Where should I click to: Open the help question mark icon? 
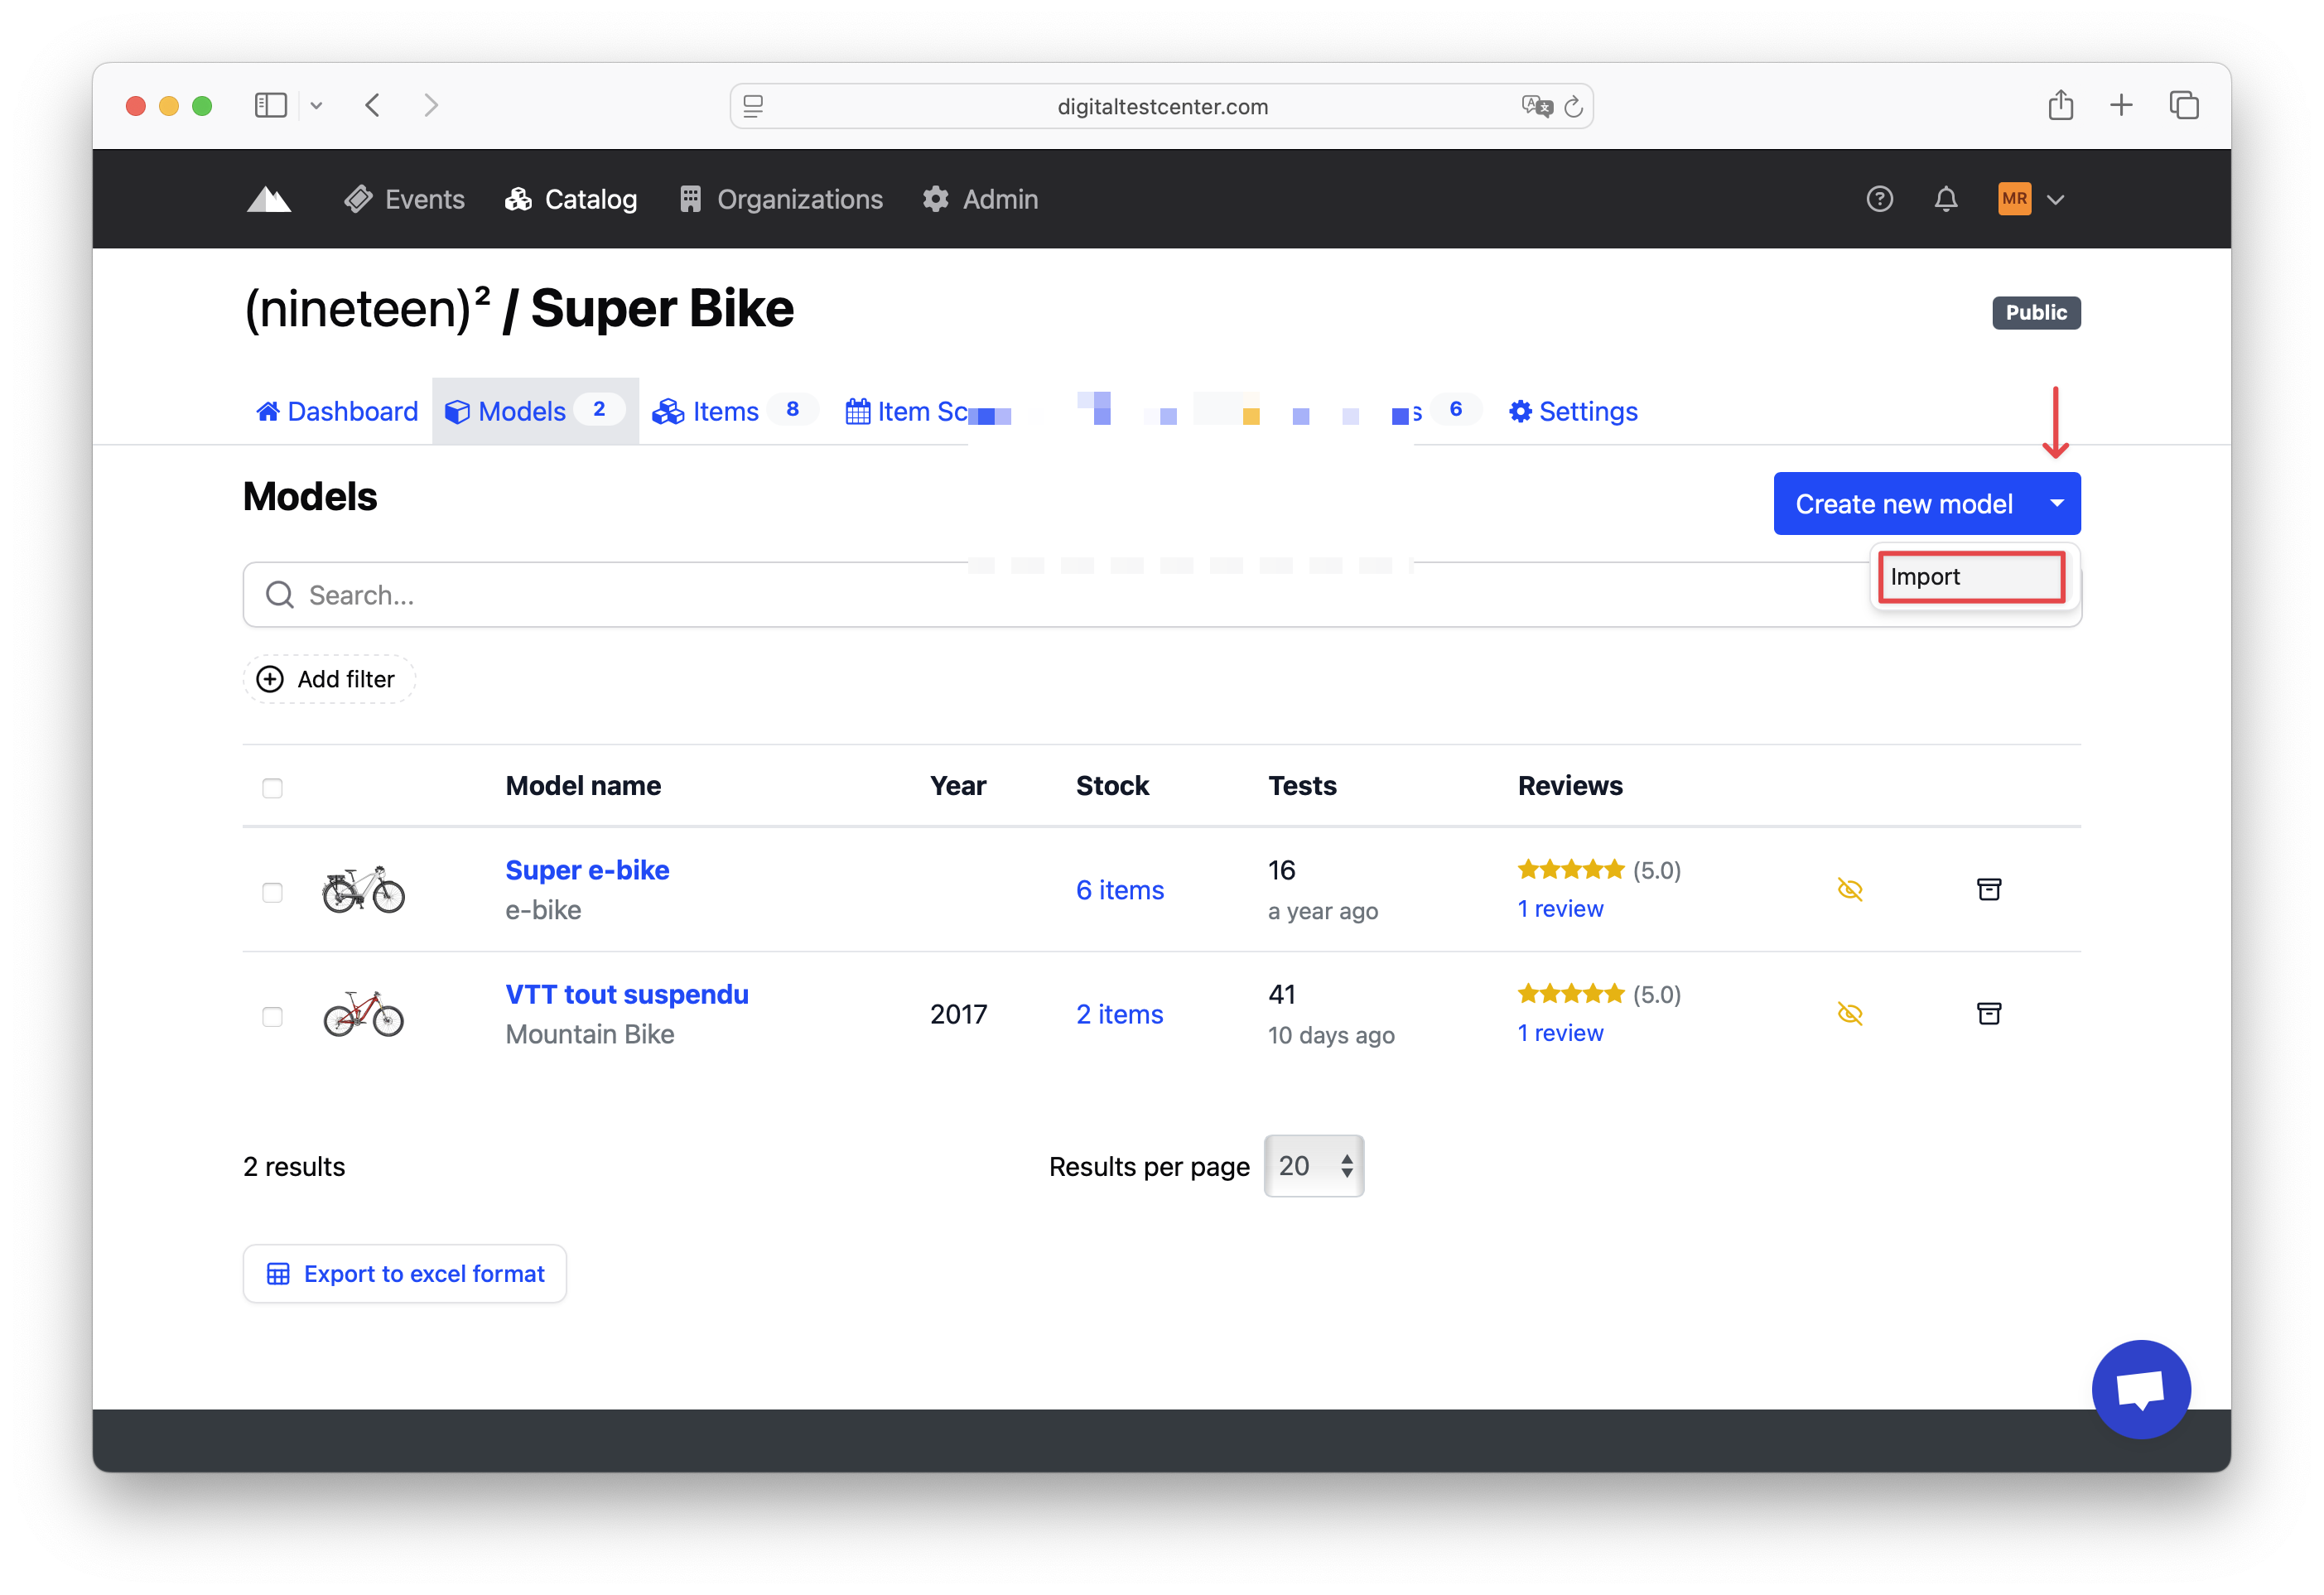(1880, 199)
